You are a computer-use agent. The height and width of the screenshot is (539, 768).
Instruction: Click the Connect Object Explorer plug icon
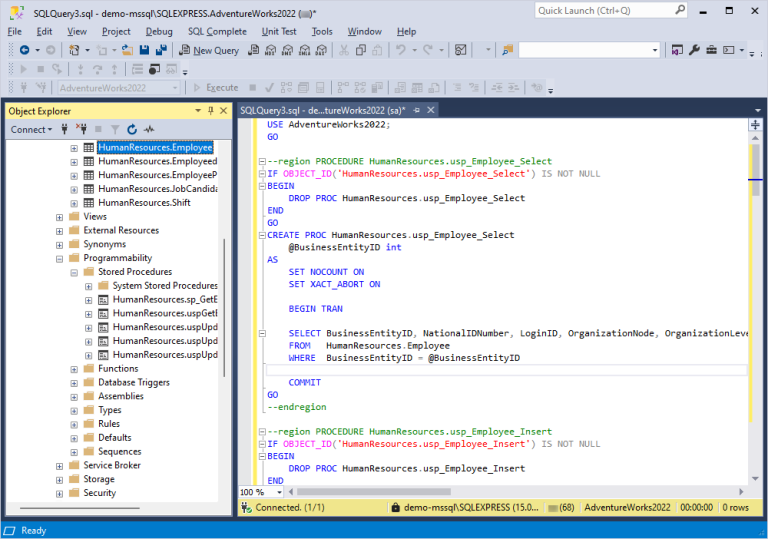(65, 129)
